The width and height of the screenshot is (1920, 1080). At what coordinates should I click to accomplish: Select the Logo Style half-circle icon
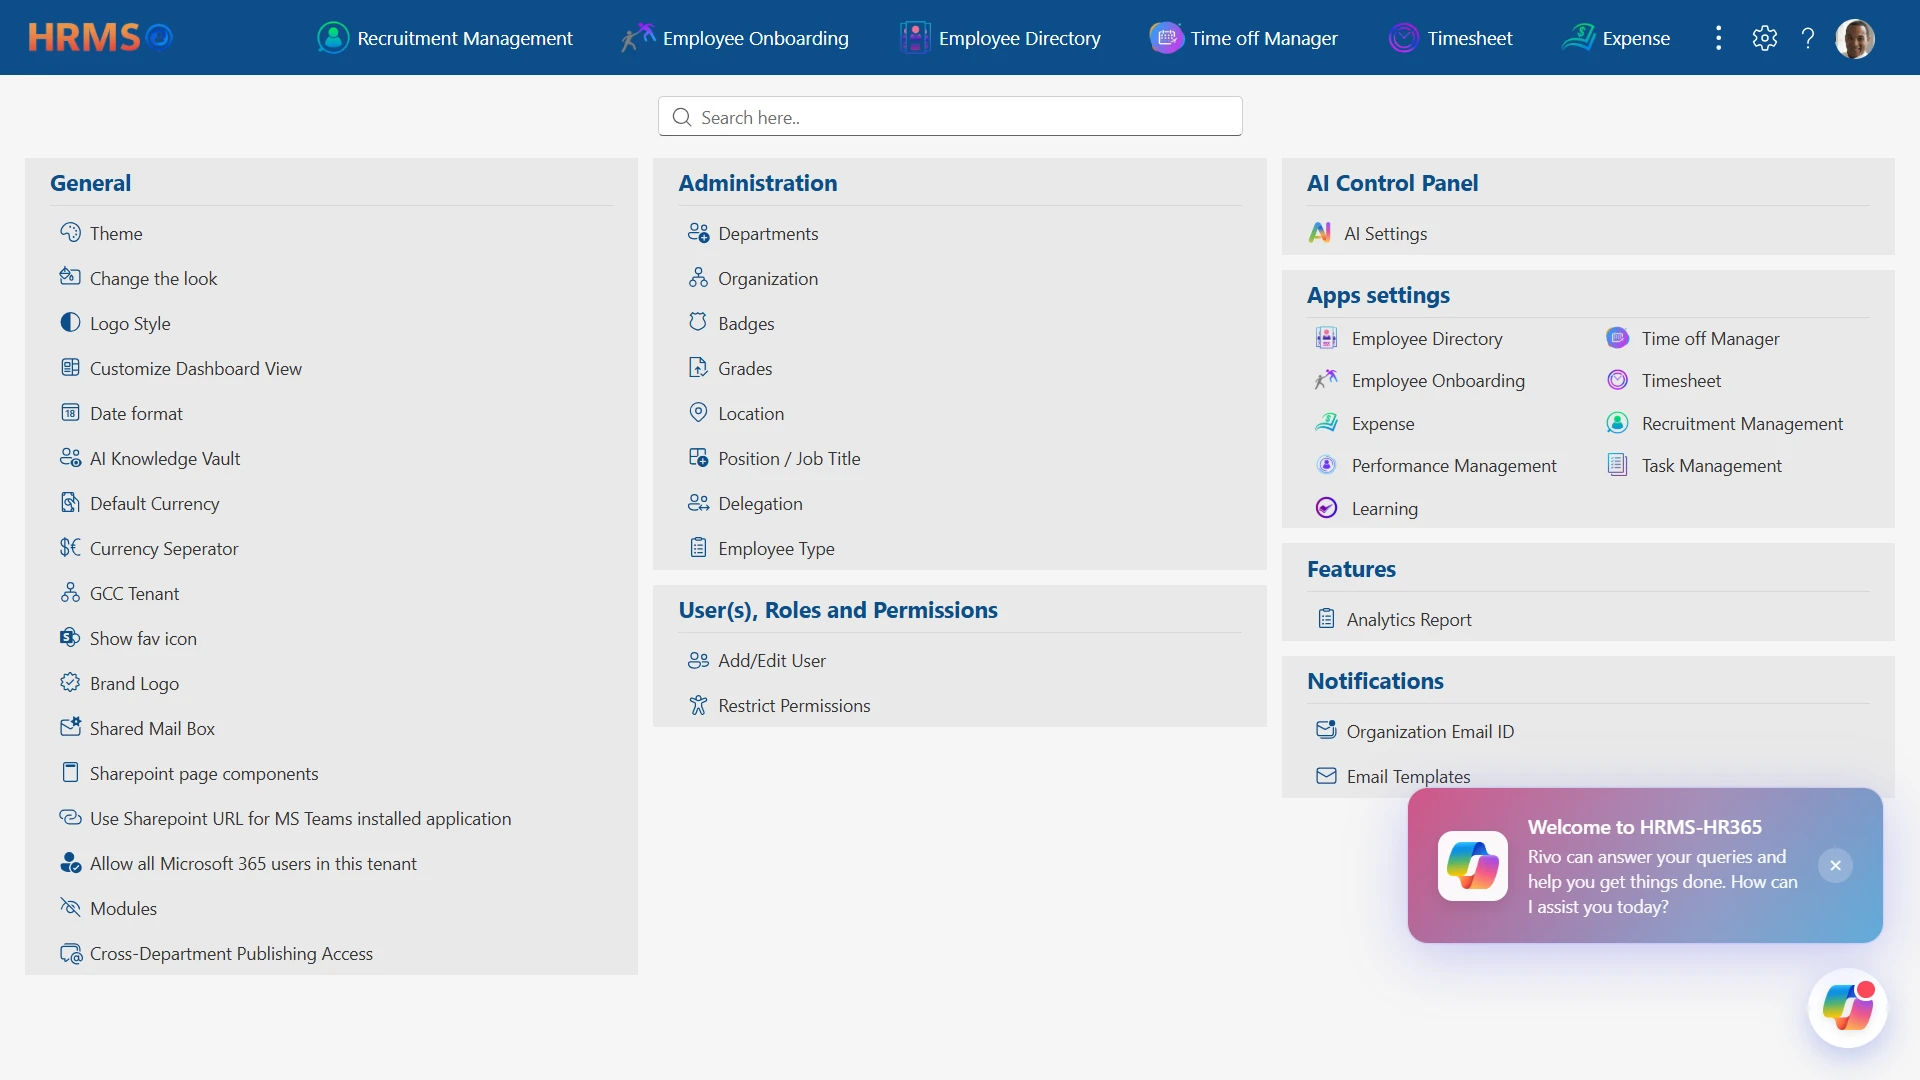[x=70, y=323]
